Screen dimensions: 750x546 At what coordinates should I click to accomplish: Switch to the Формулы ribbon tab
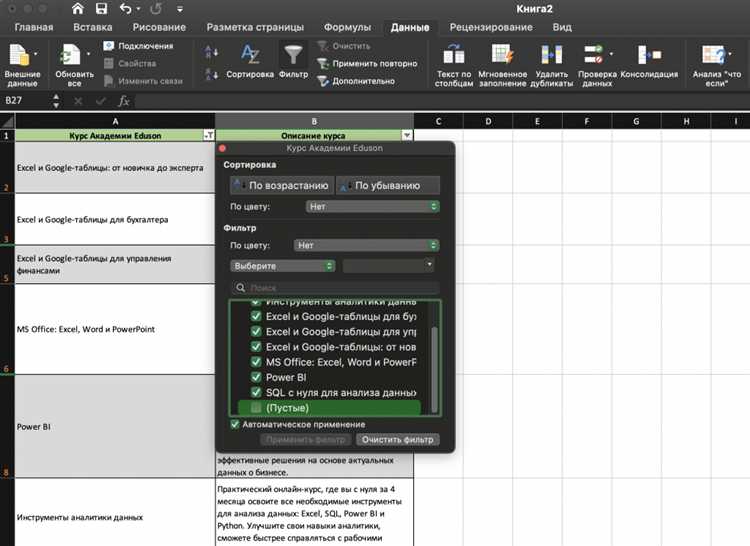point(347,27)
